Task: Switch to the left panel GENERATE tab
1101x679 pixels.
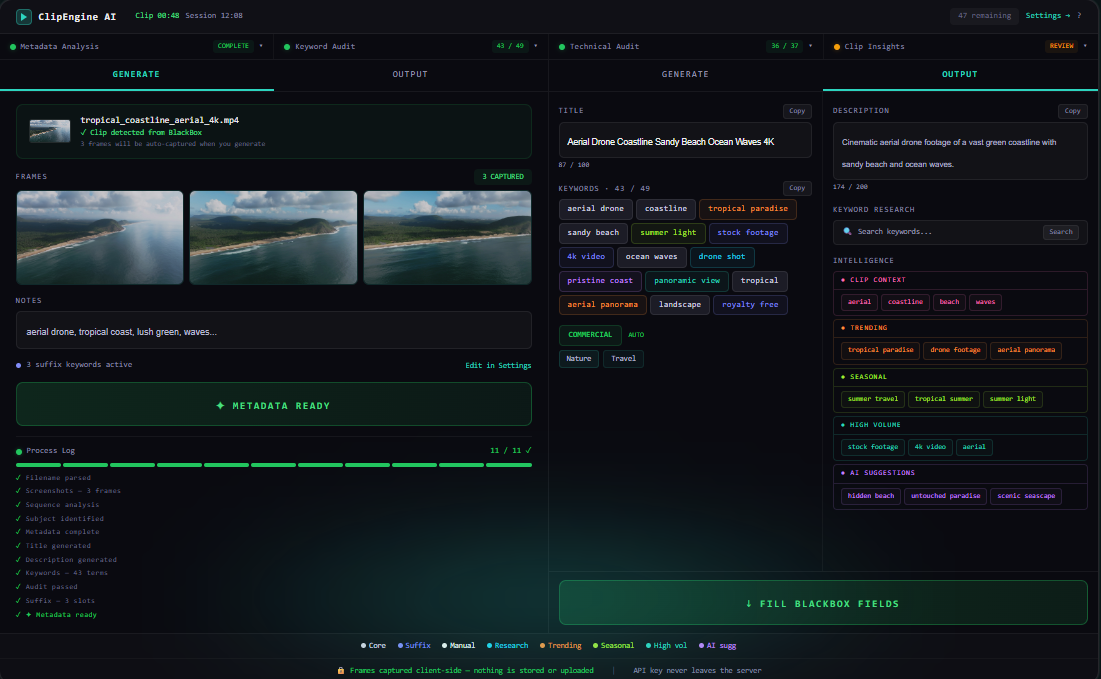Action: [x=136, y=74]
